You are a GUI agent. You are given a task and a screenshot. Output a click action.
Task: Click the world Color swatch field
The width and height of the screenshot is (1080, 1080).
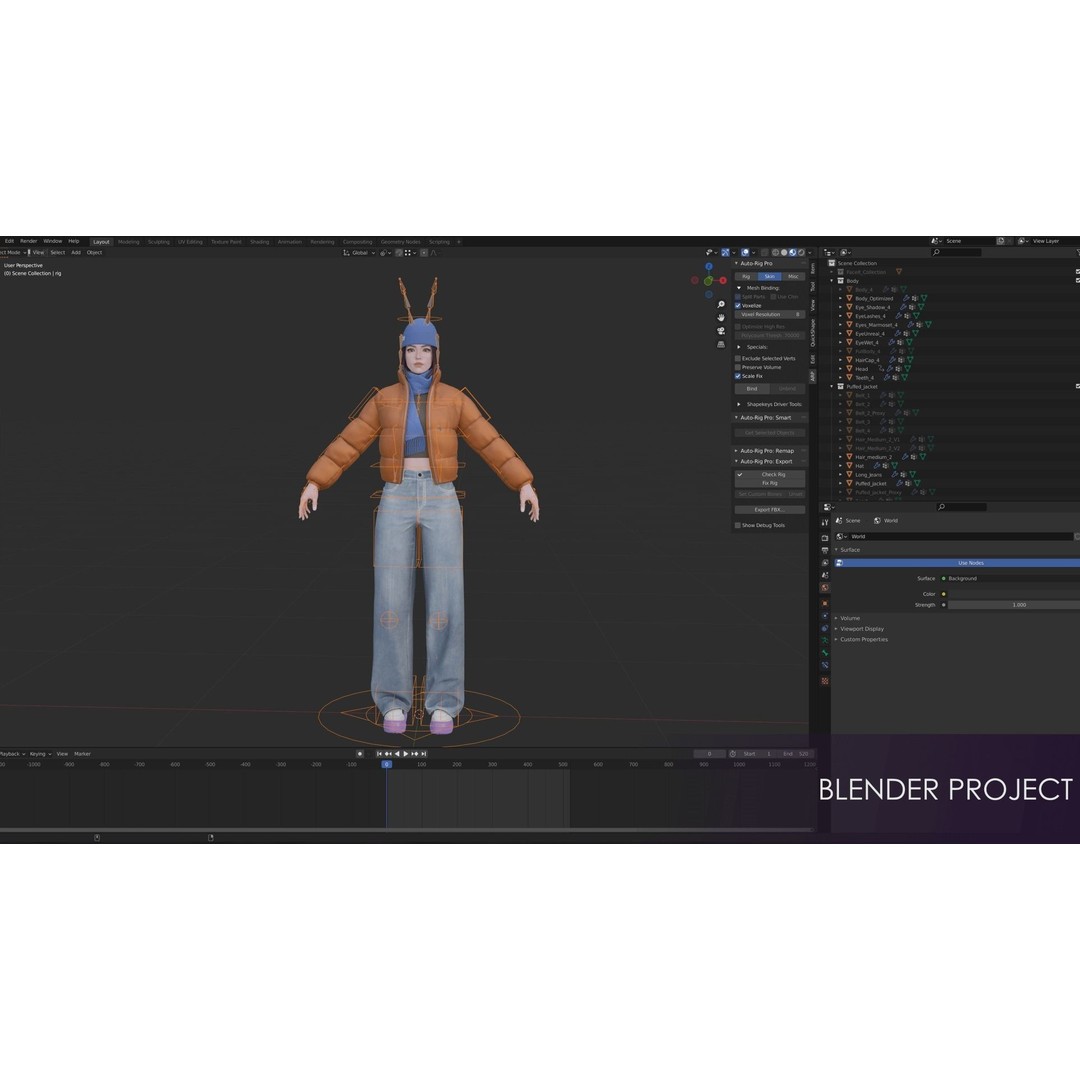coord(1014,594)
